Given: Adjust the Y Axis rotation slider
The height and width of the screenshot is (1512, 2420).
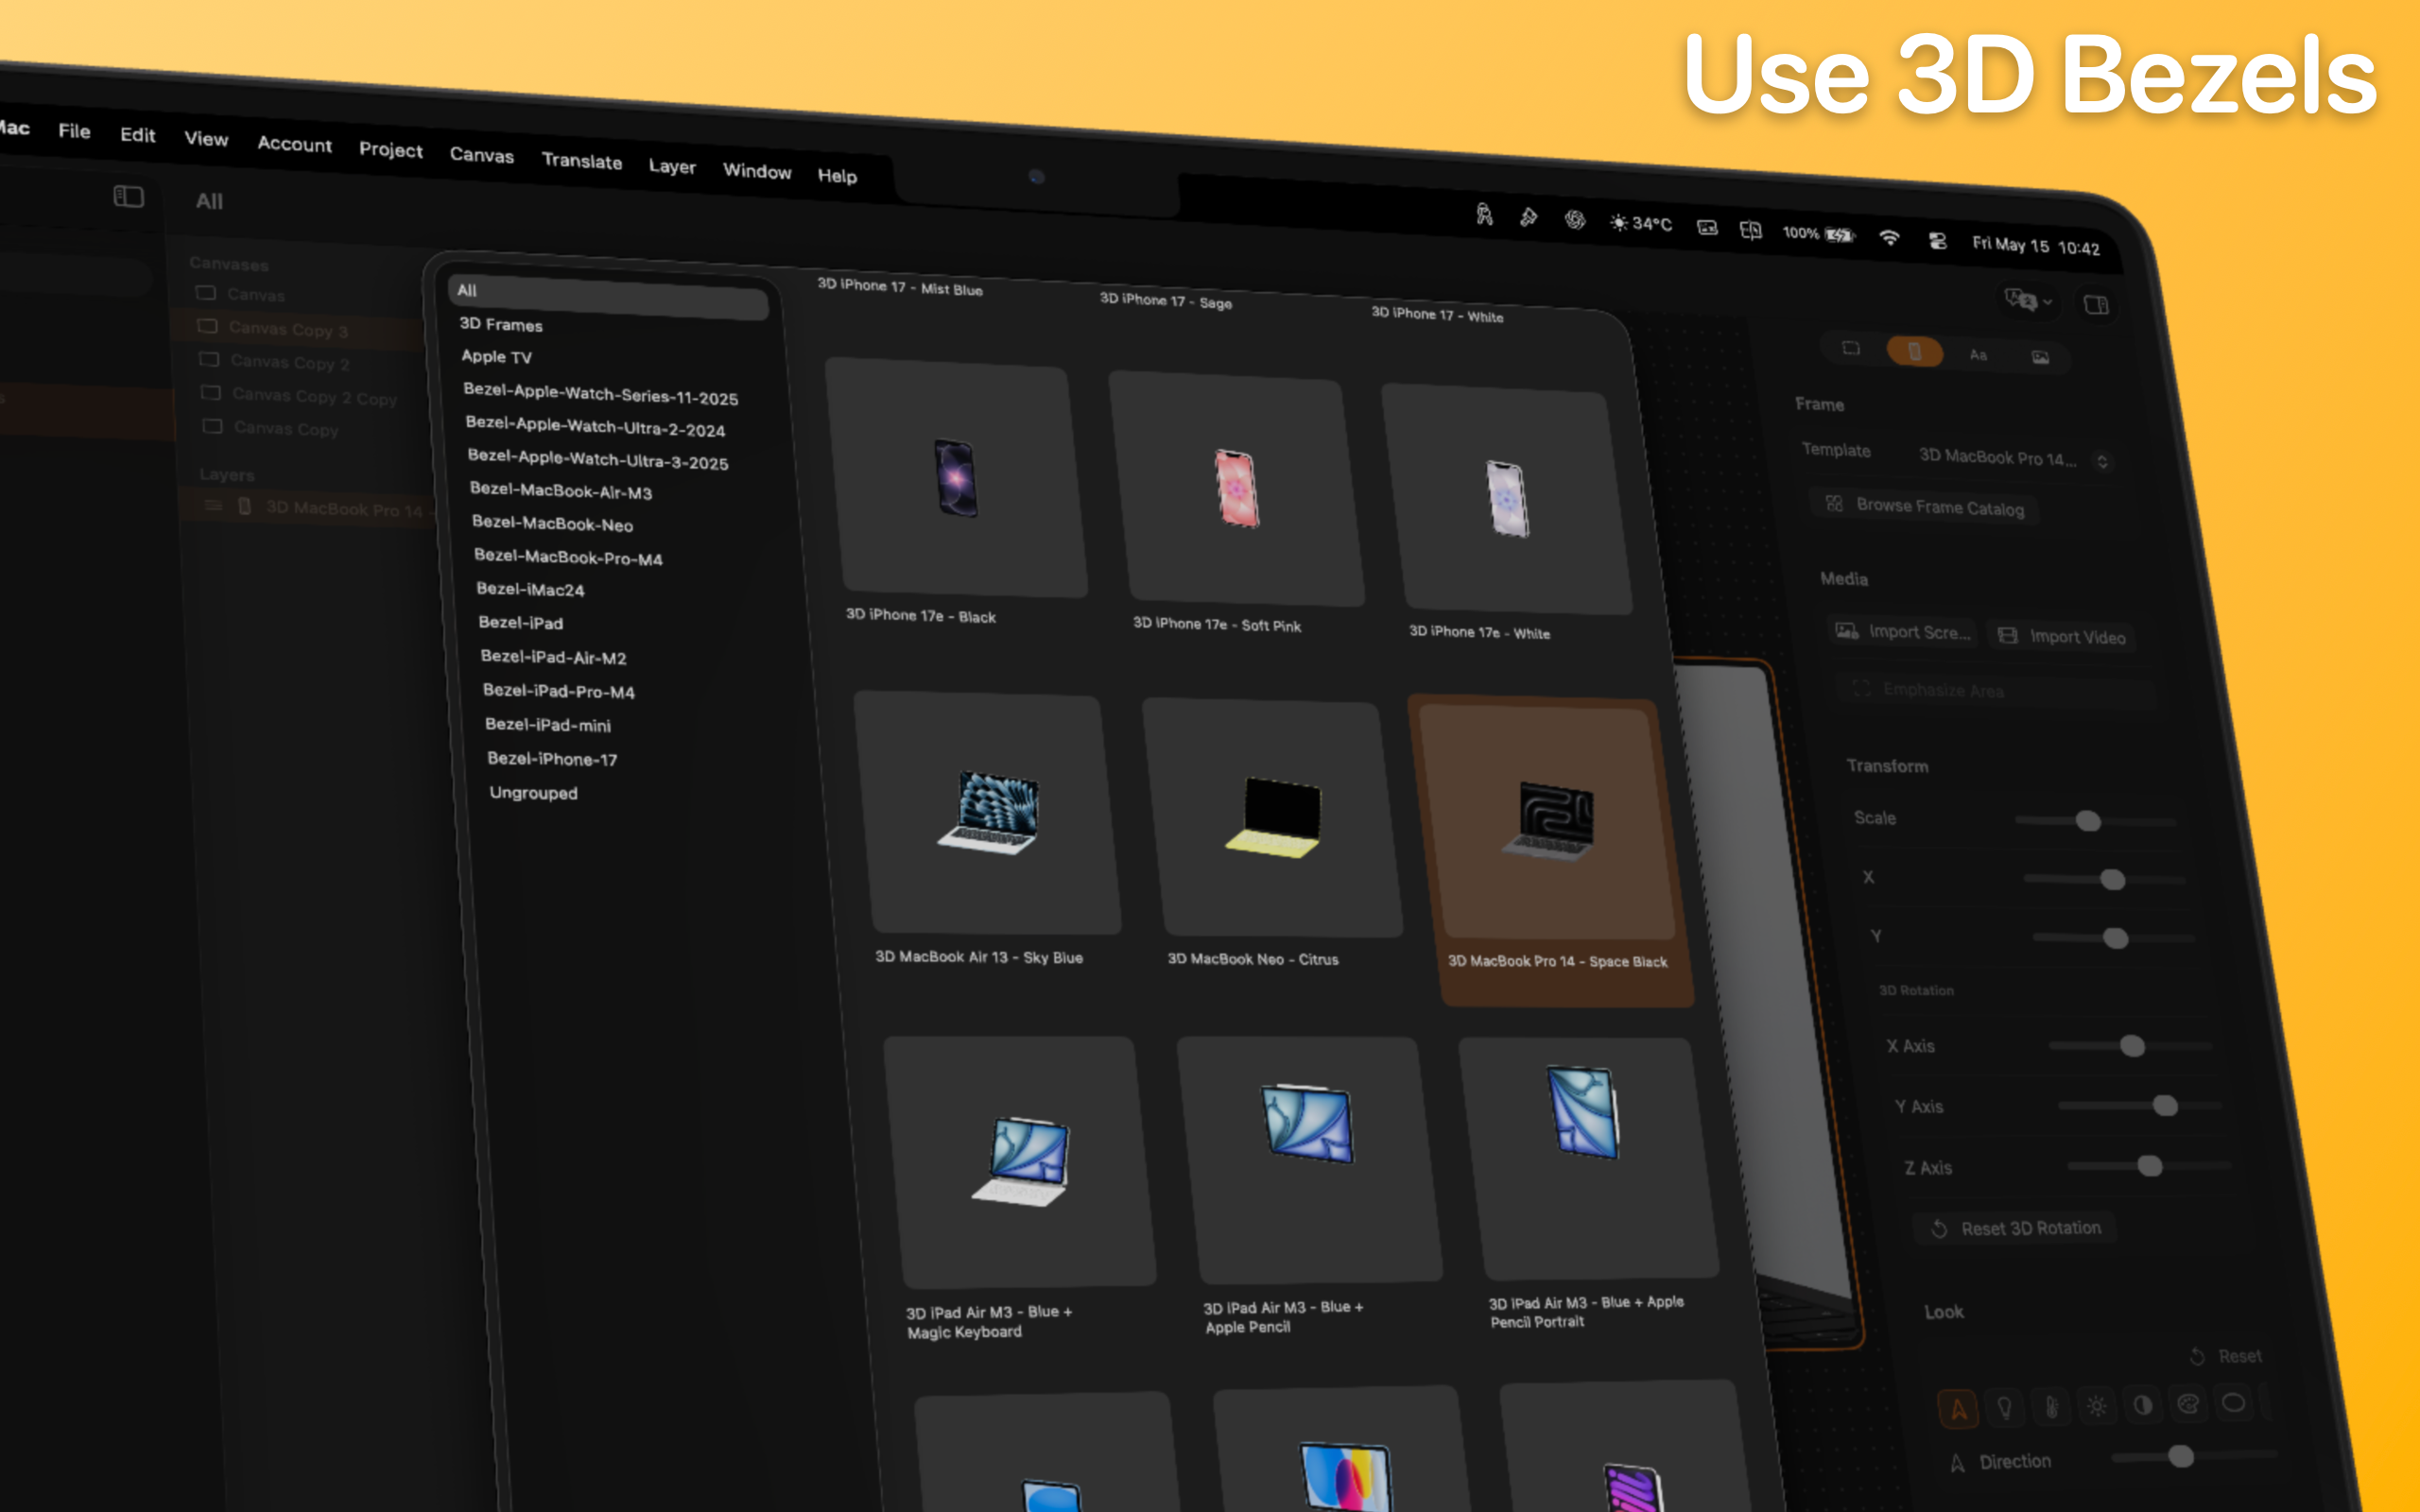Looking at the screenshot, I should coord(2140,1106).
